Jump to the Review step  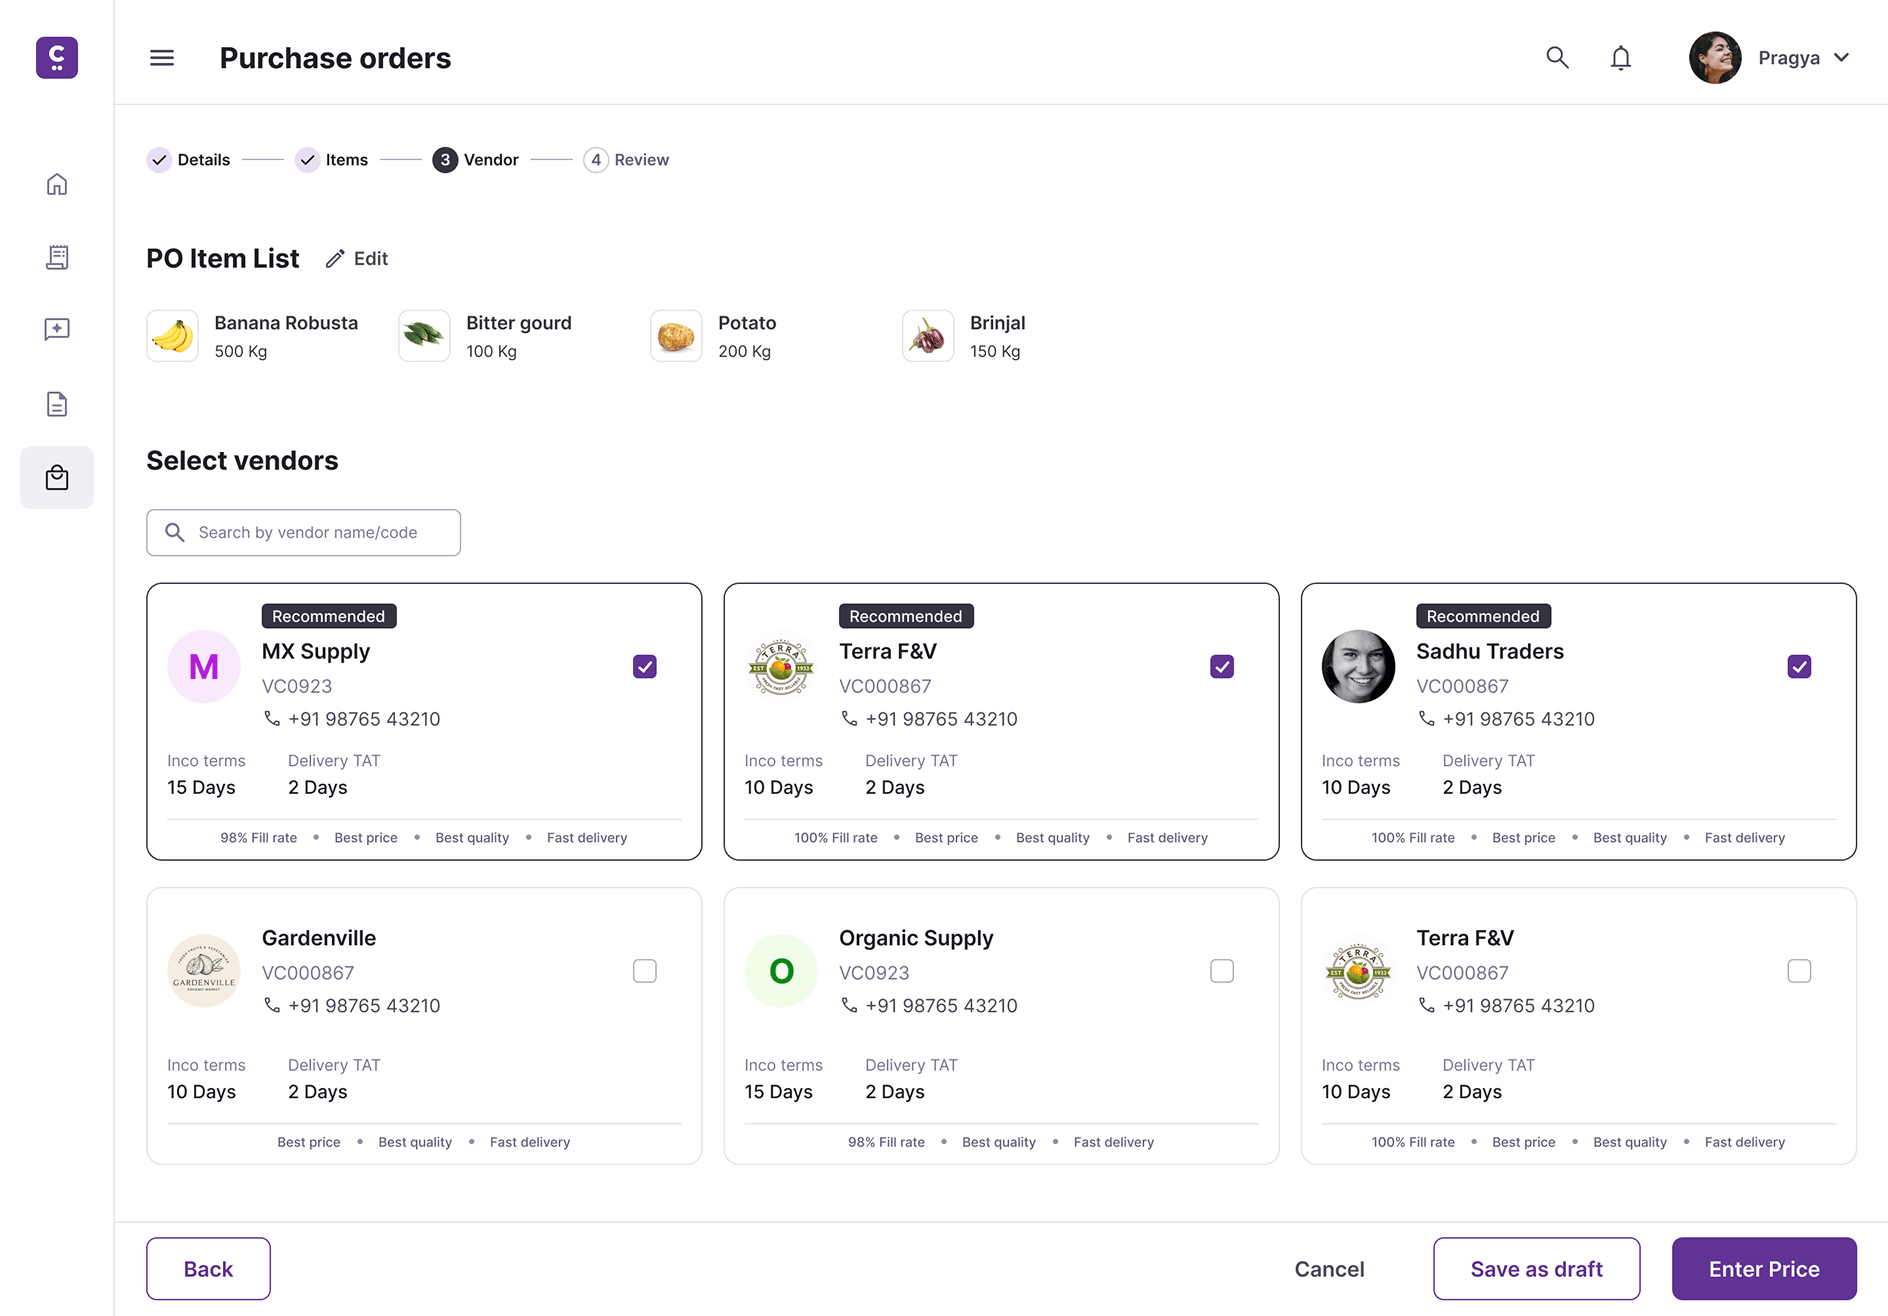627,160
